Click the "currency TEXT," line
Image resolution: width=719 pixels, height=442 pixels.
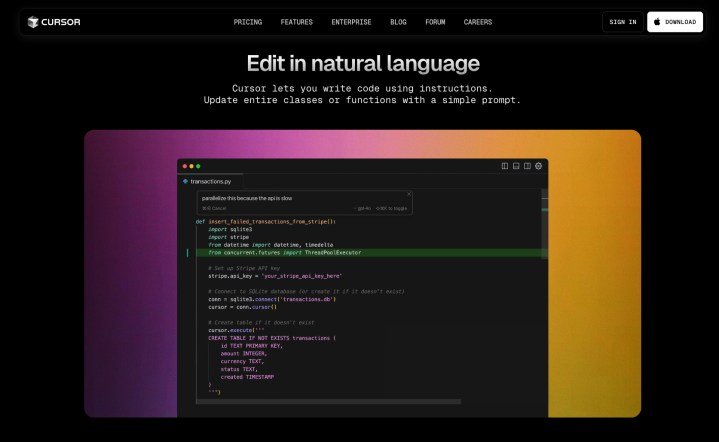coord(242,362)
